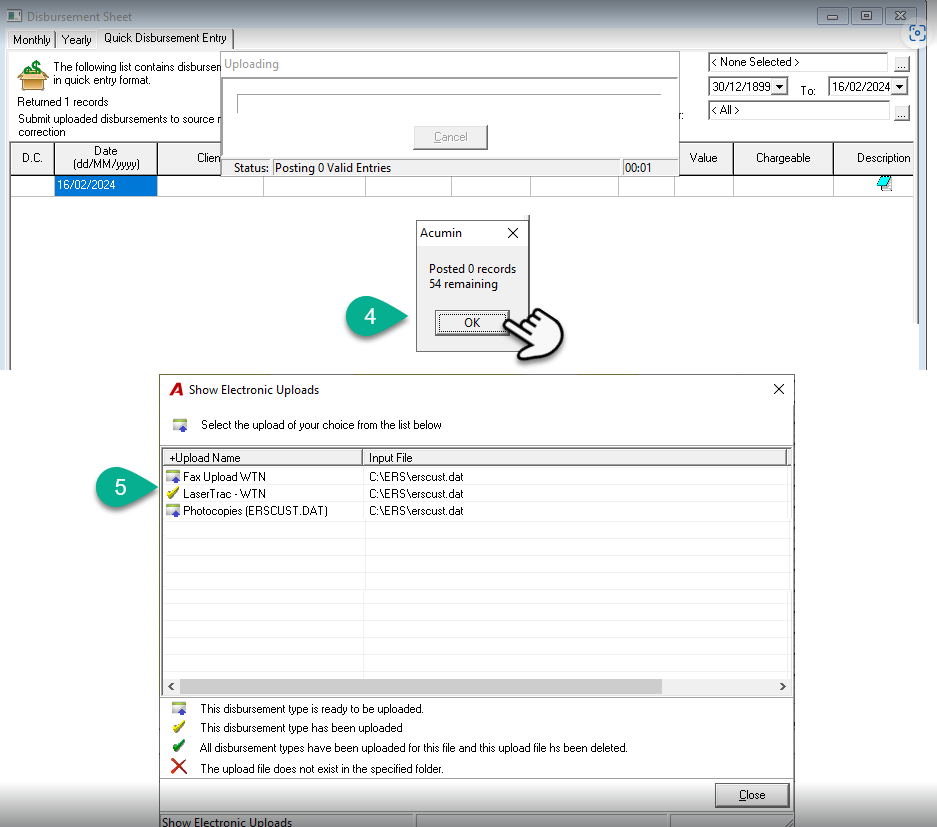Screen dimensions: 937x827
Task: Click the Uploading progress bar
Action: pyautogui.click(x=449, y=103)
